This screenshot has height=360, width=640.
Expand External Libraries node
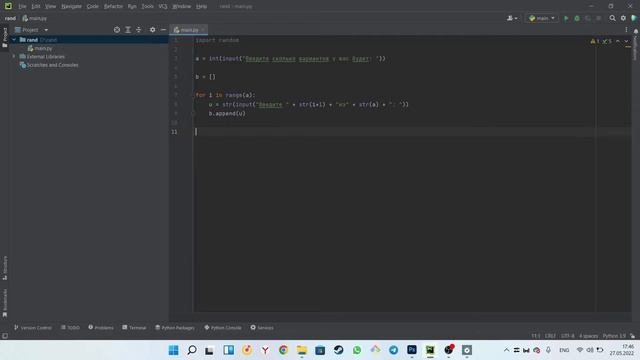(x=14, y=56)
